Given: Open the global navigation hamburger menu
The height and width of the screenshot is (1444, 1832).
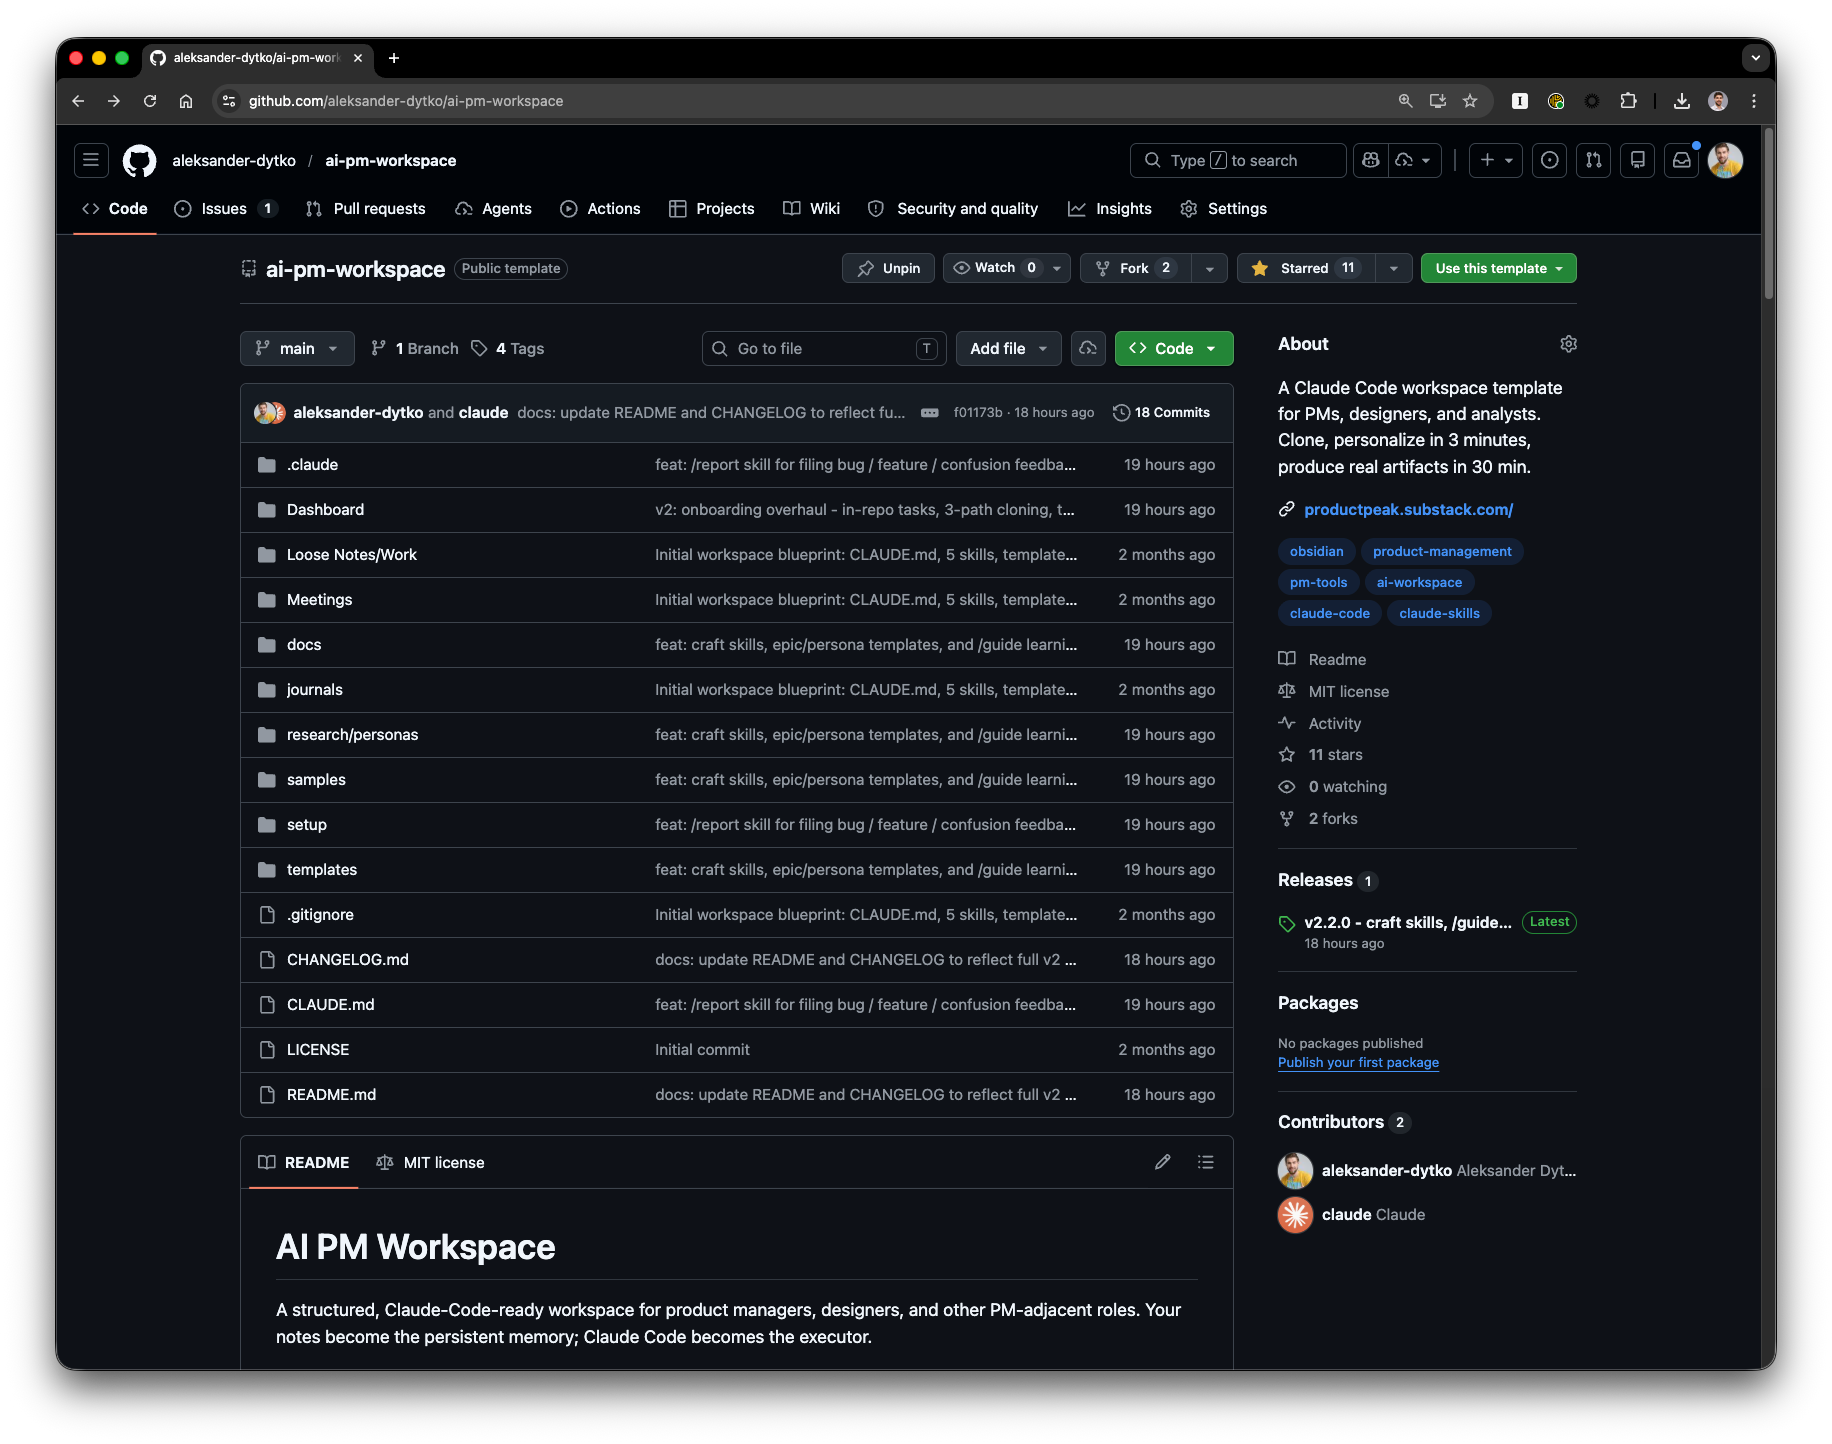Looking at the screenshot, I should point(91,160).
